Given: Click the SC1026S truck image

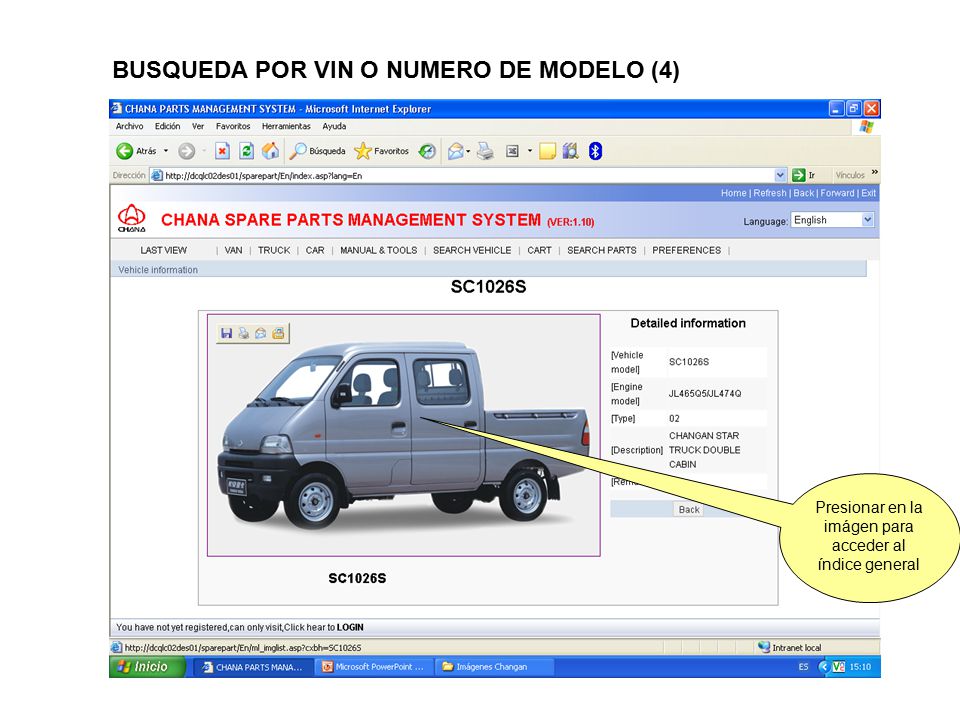Looking at the screenshot, I should click(x=403, y=435).
